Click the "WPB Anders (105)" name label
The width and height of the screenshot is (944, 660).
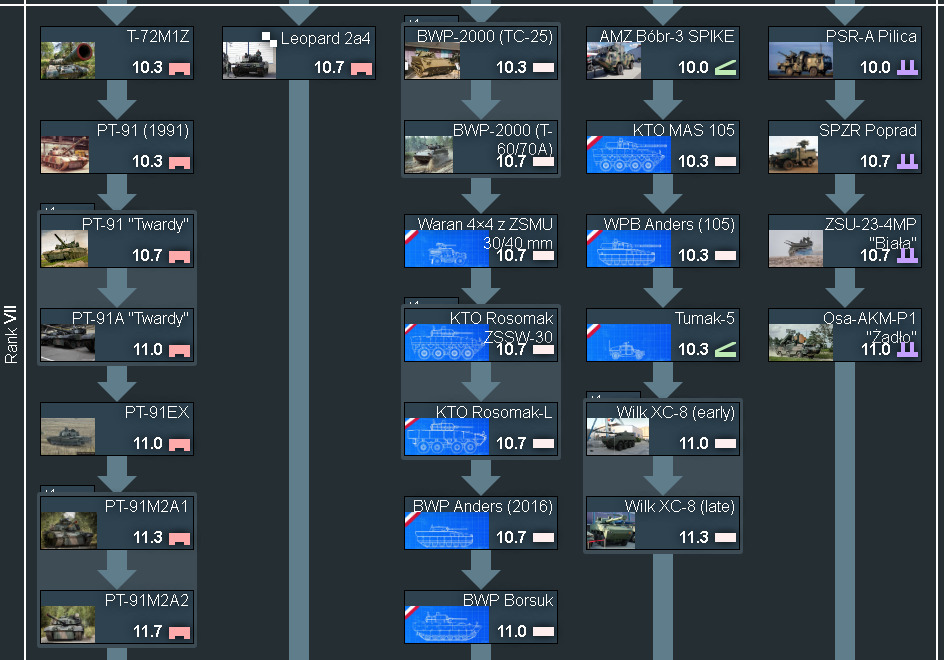[669, 225]
